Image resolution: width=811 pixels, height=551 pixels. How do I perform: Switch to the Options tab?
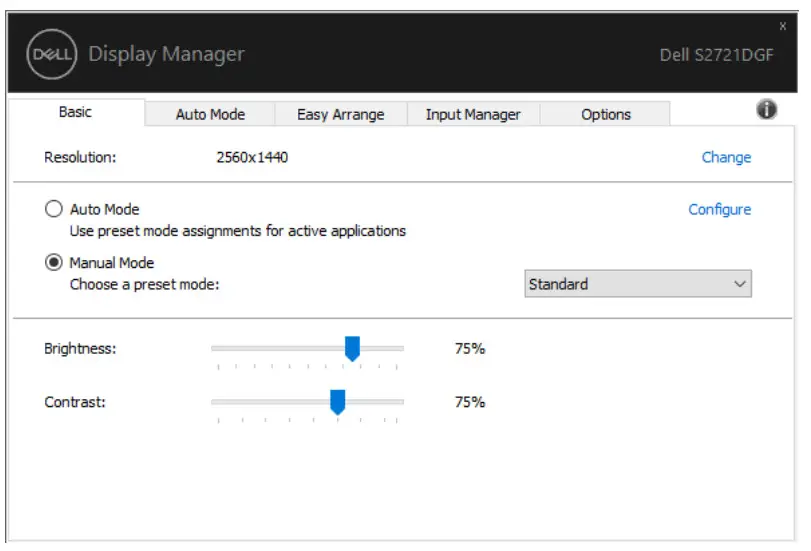(606, 114)
